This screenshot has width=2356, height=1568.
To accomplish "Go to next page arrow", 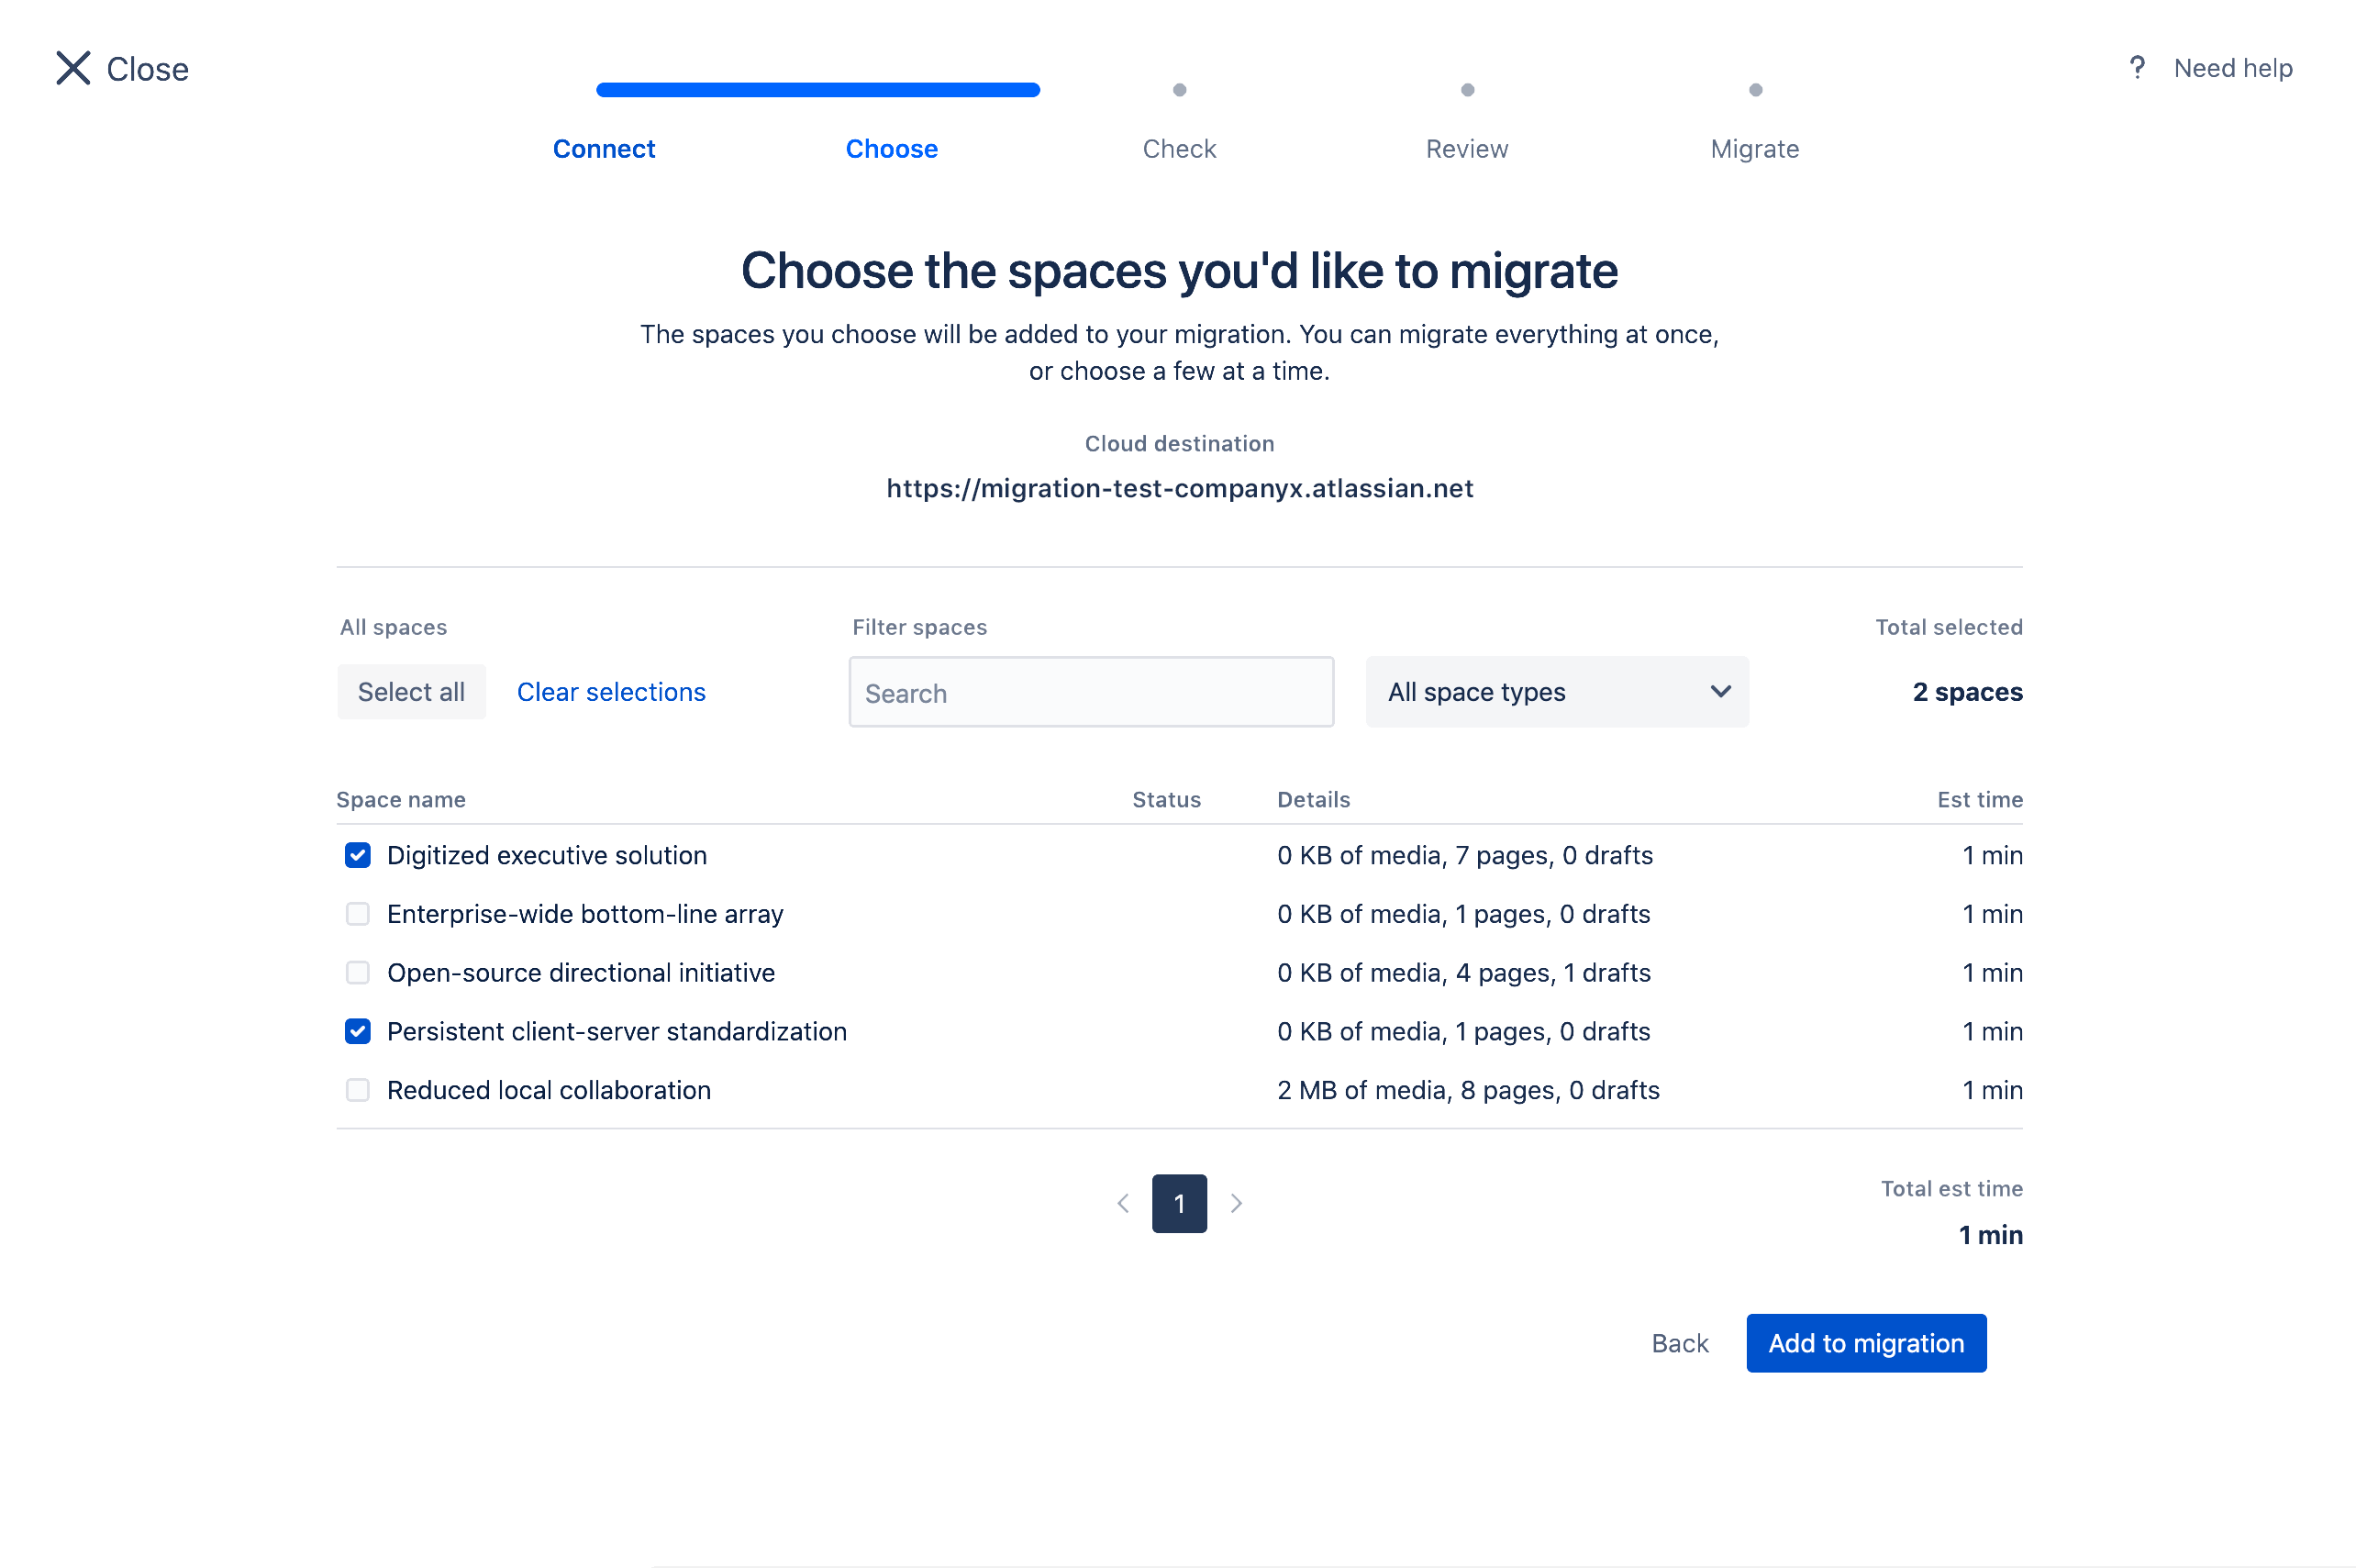I will [x=1236, y=1203].
